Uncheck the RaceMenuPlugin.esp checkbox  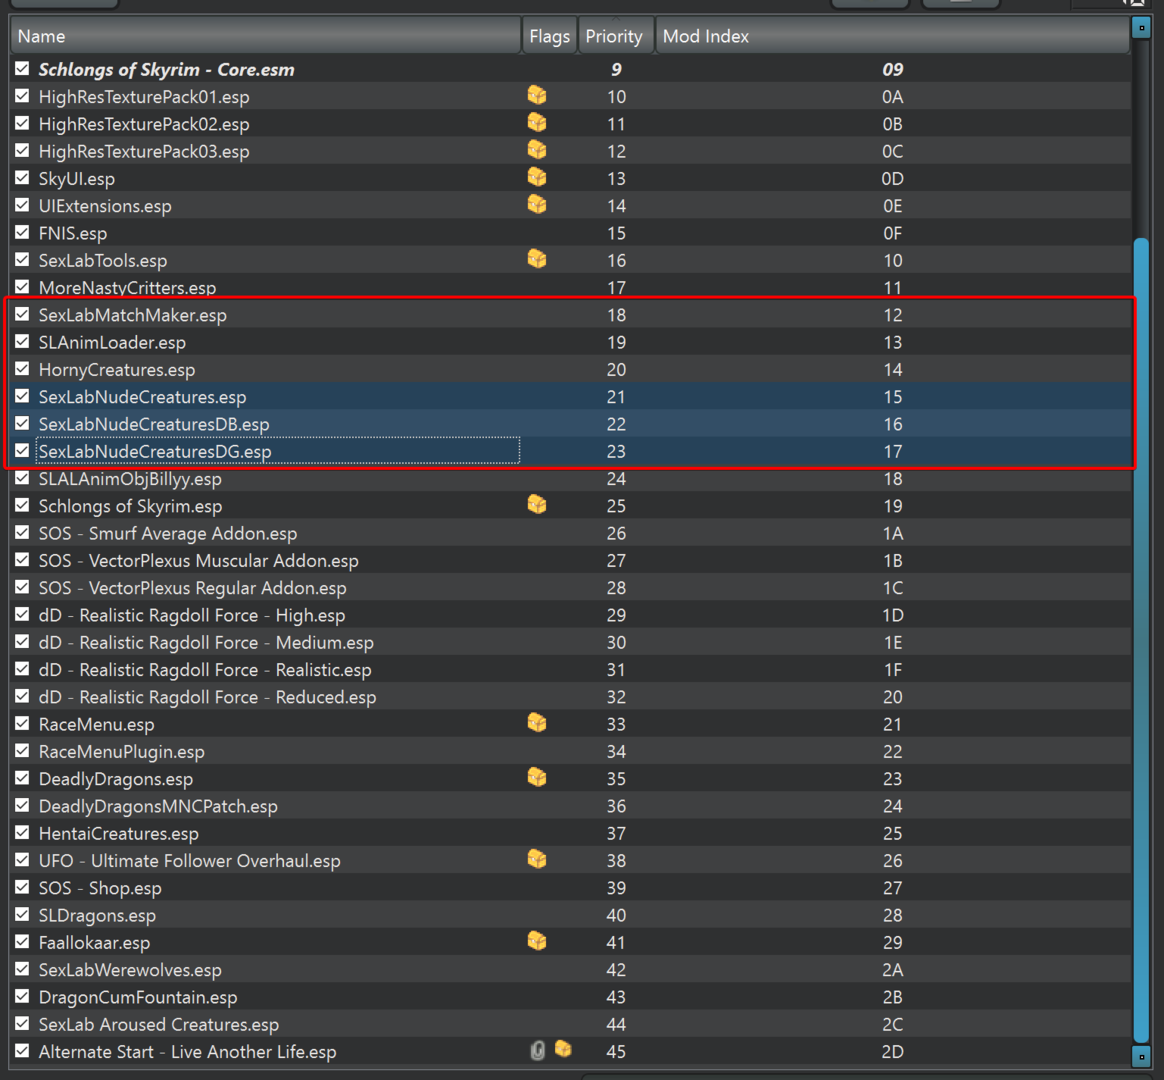(x=22, y=751)
